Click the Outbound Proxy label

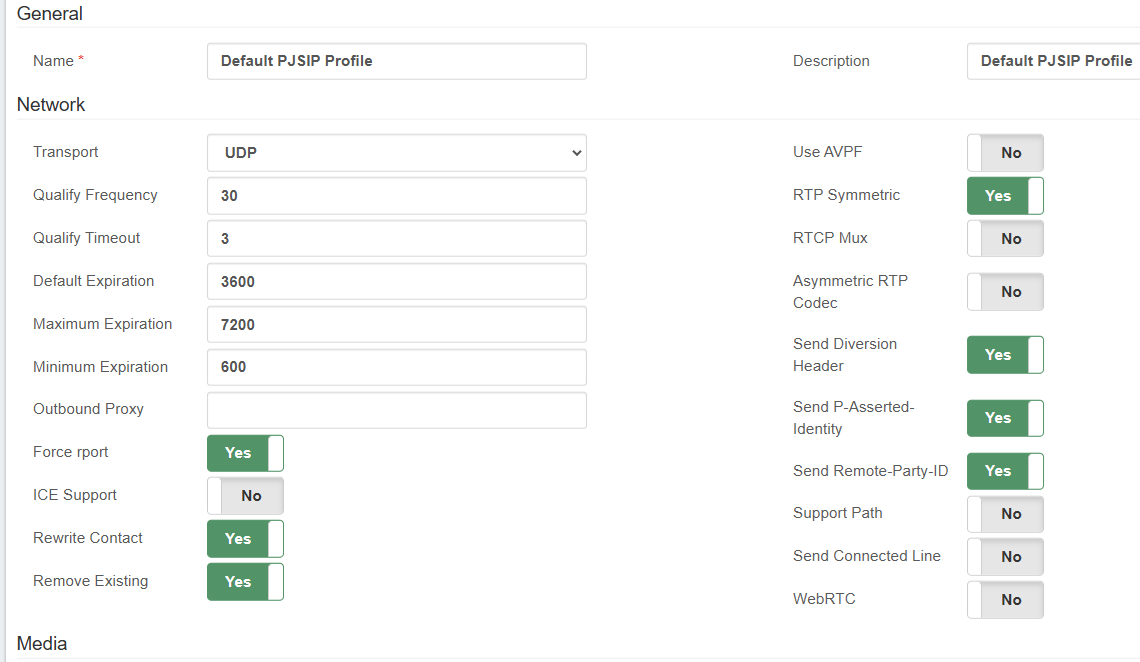[x=88, y=408]
